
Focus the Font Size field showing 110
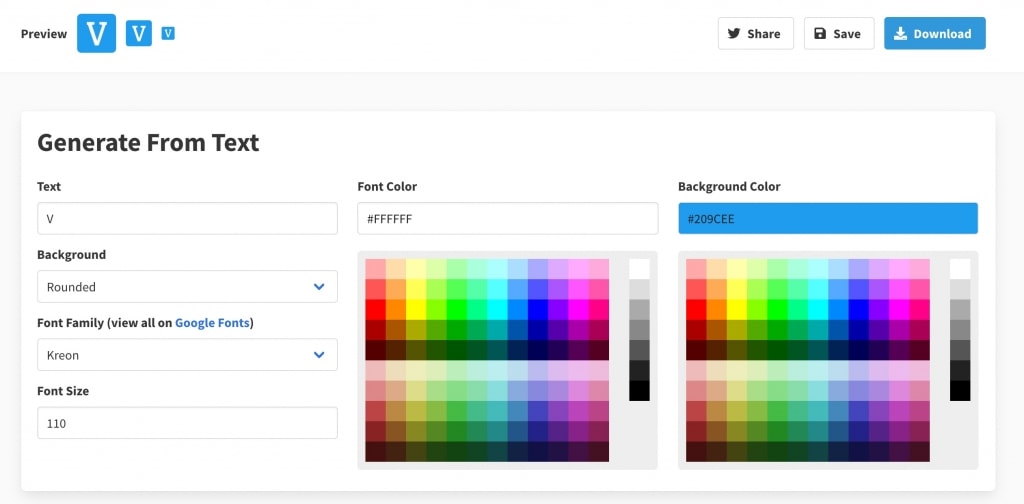pyautogui.click(x=187, y=423)
